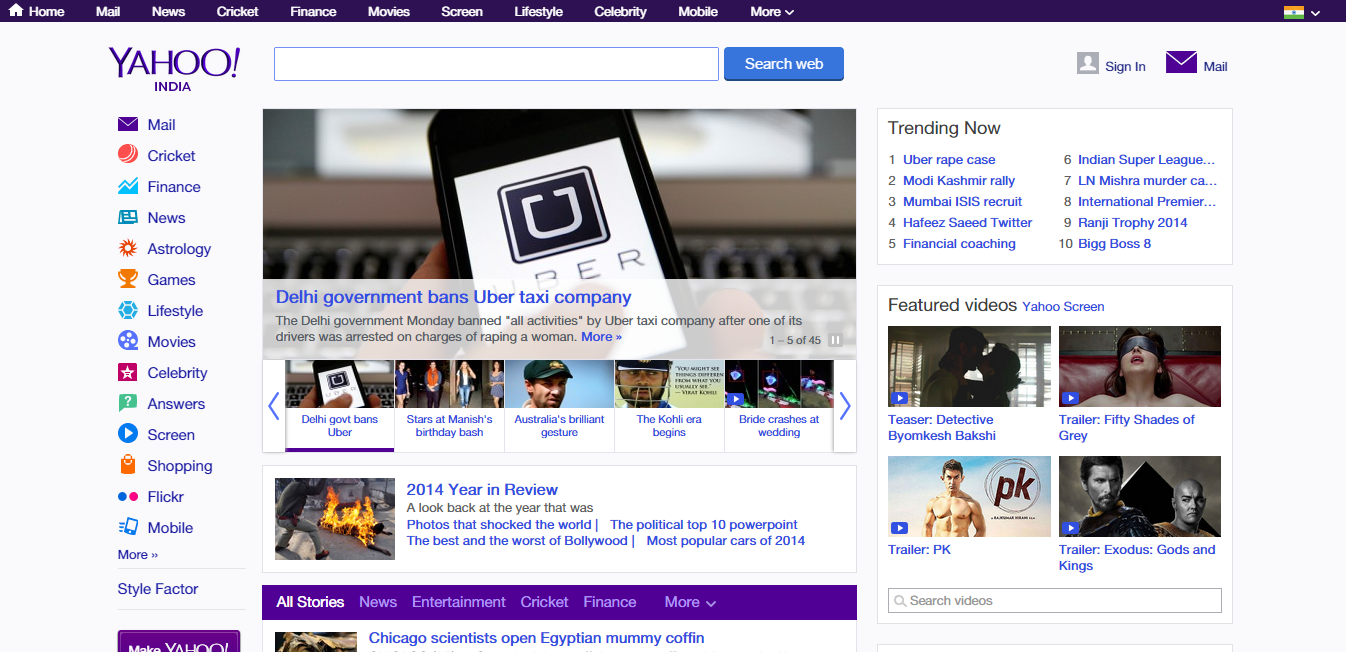Viewport: 1346px width, 652px height.
Task: Click the Finance chart icon in sidebar
Action: 128,186
